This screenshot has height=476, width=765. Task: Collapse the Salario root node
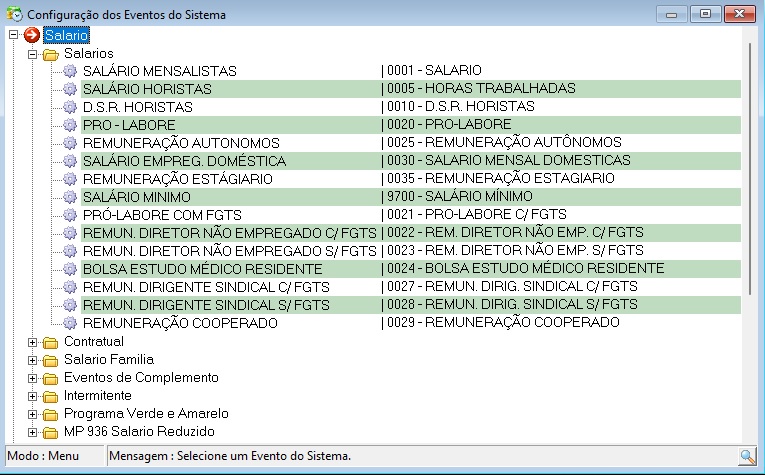tap(13, 35)
